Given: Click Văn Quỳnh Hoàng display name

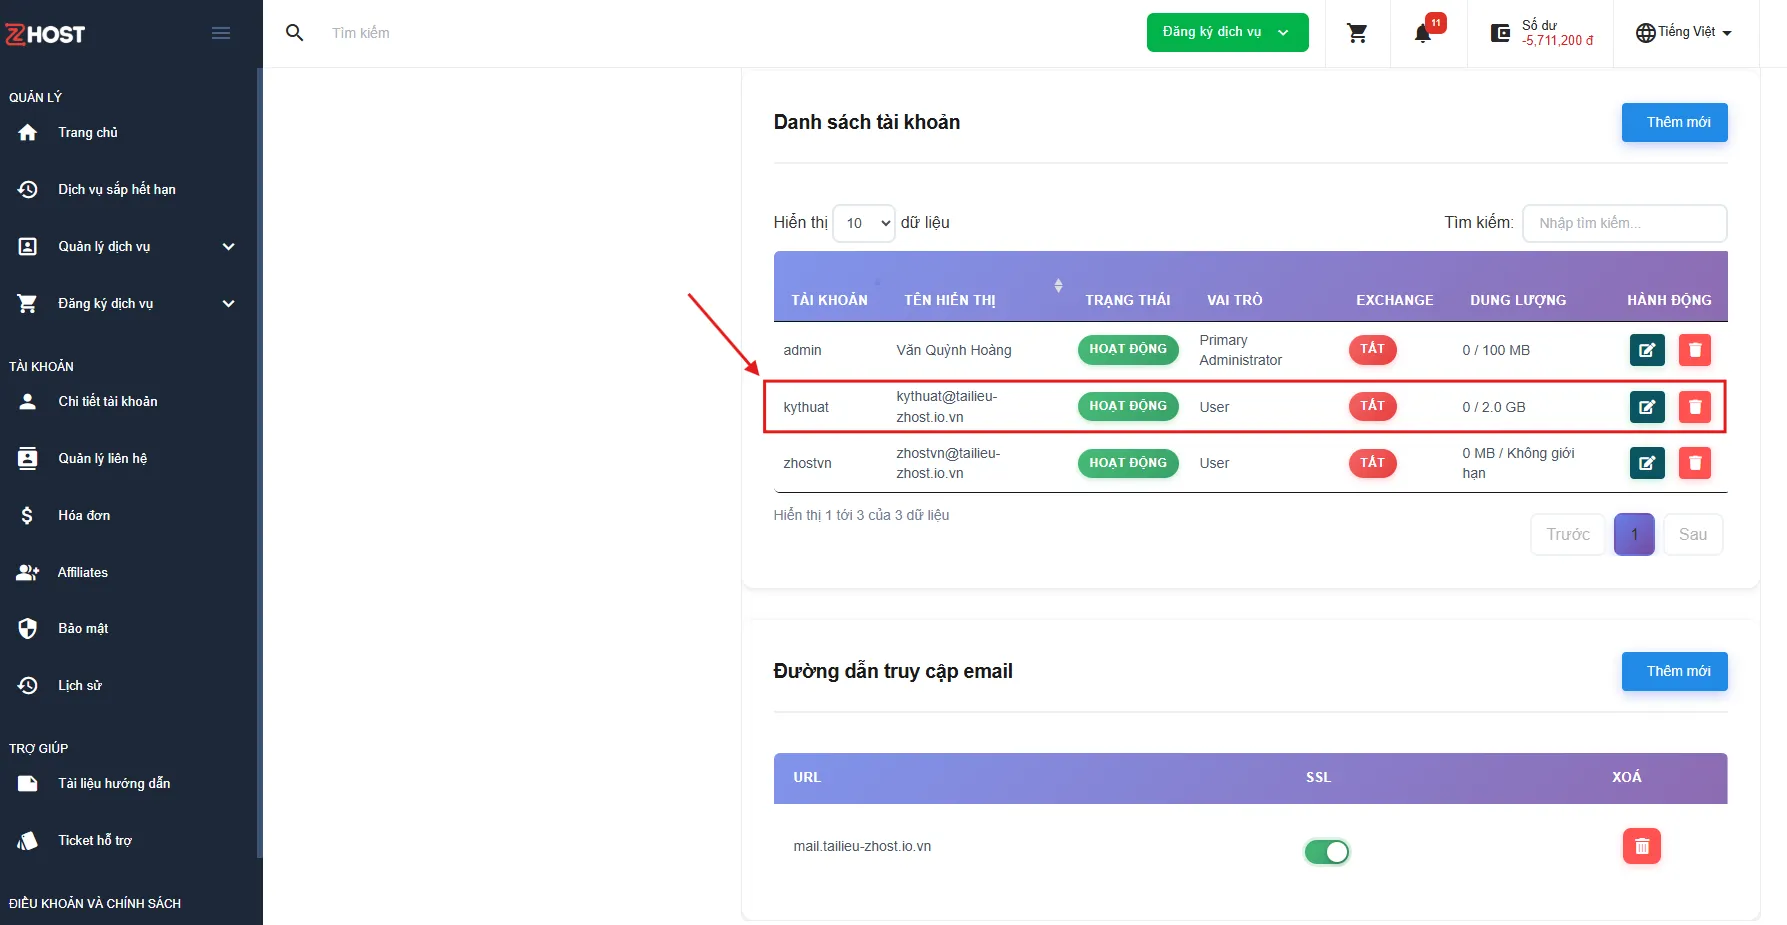Looking at the screenshot, I should tap(954, 350).
